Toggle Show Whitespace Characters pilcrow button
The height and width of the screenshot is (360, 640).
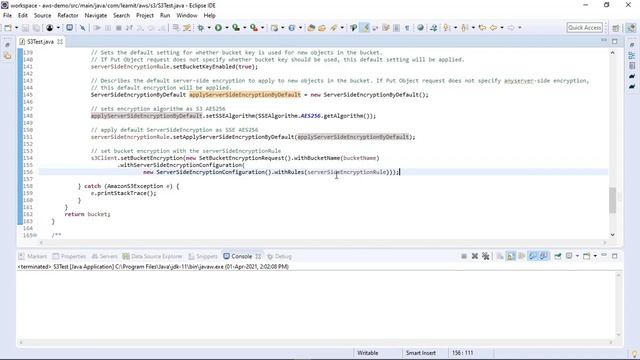(407, 28)
